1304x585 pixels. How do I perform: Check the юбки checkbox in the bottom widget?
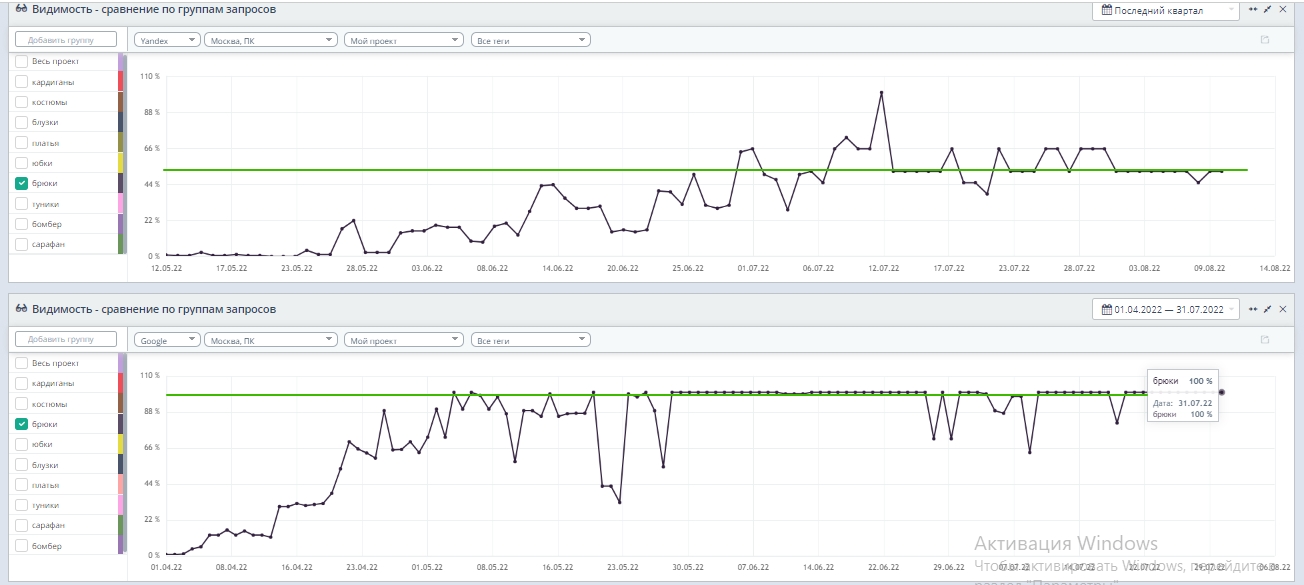pyautogui.click(x=22, y=444)
